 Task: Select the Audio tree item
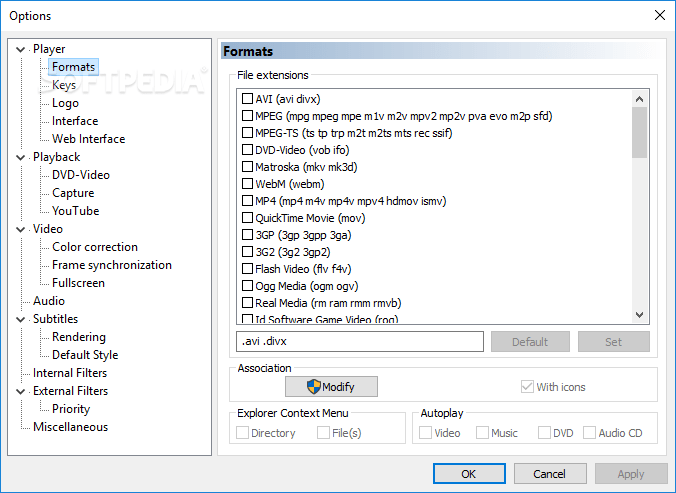coord(49,301)
